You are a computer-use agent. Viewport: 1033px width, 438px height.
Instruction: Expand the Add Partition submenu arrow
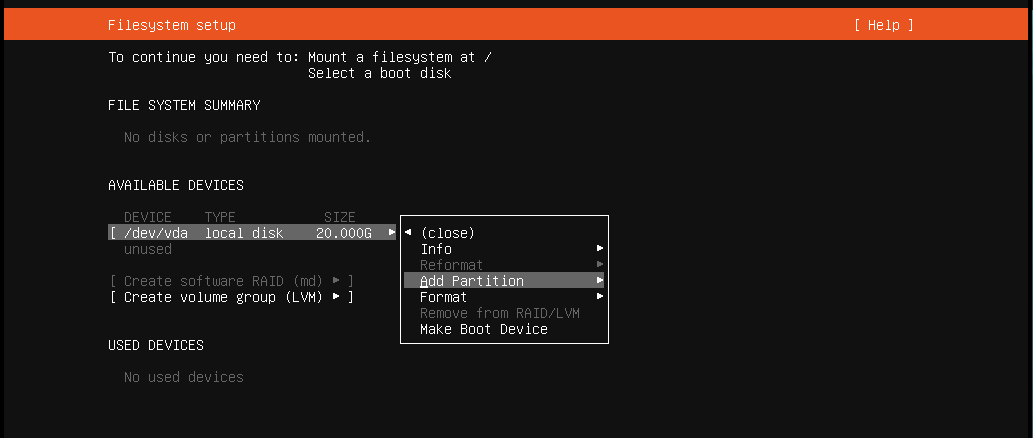coord(600,280)
